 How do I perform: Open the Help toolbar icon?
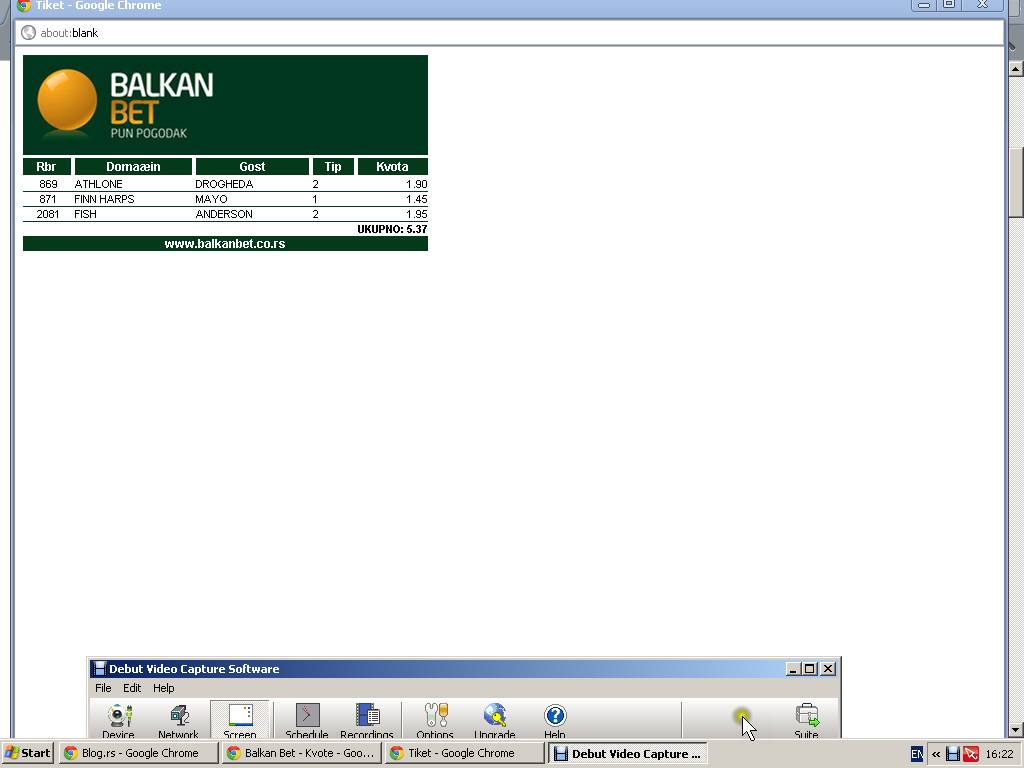coord(555,719)
